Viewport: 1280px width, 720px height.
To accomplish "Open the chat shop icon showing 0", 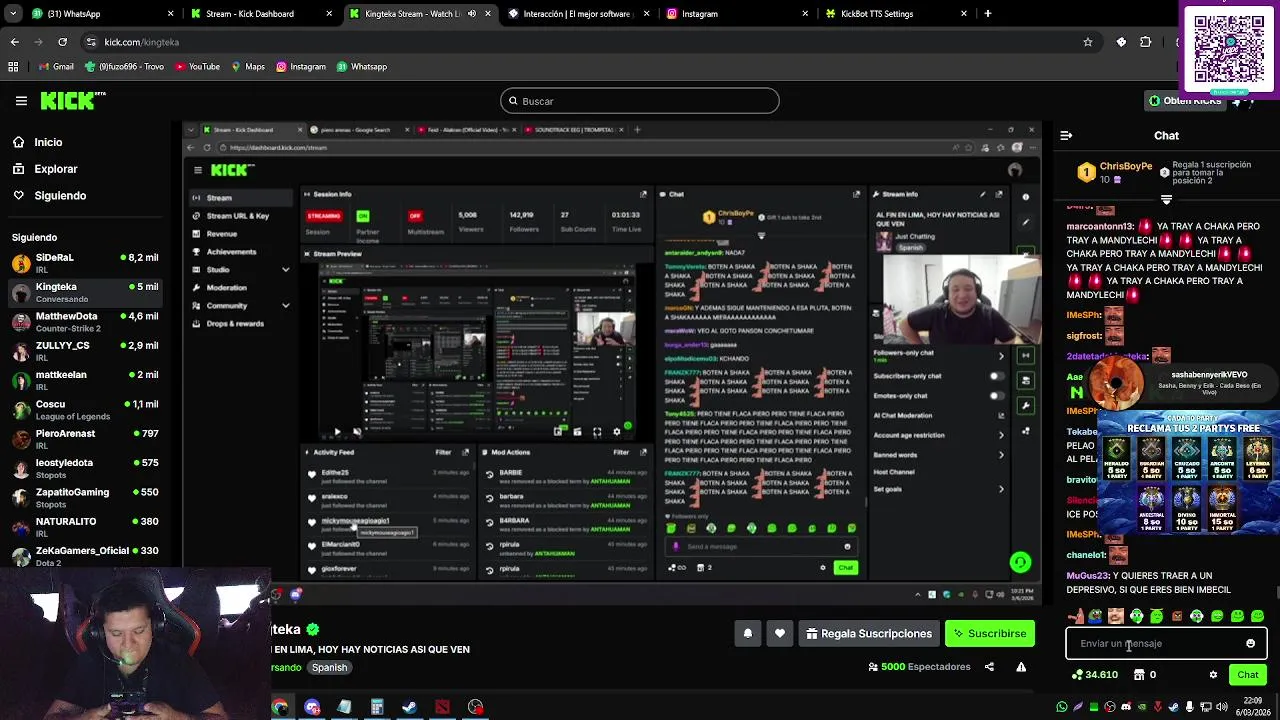I will point(1145,675).
